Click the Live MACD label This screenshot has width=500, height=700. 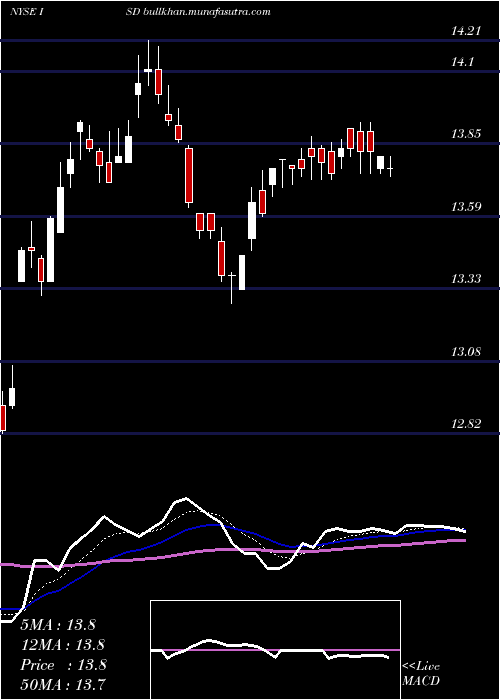(421, 674)
